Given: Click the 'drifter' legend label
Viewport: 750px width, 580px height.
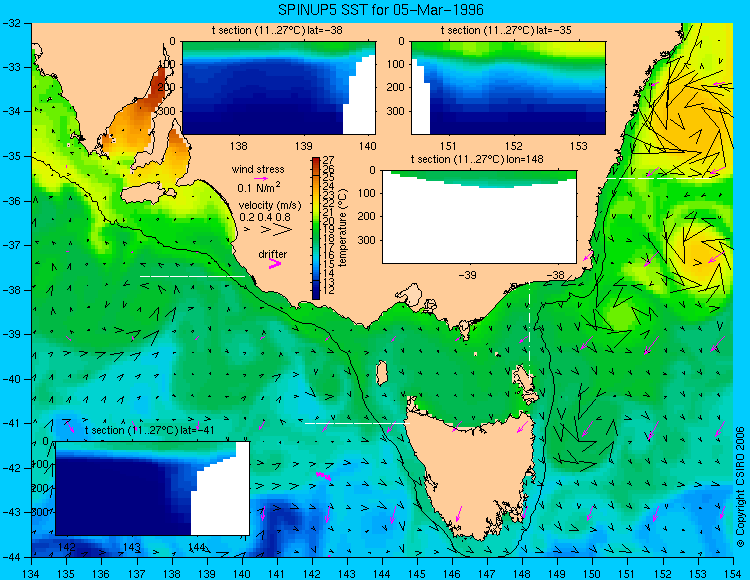Looking at the screenshot, I should (x=273, y=254).
